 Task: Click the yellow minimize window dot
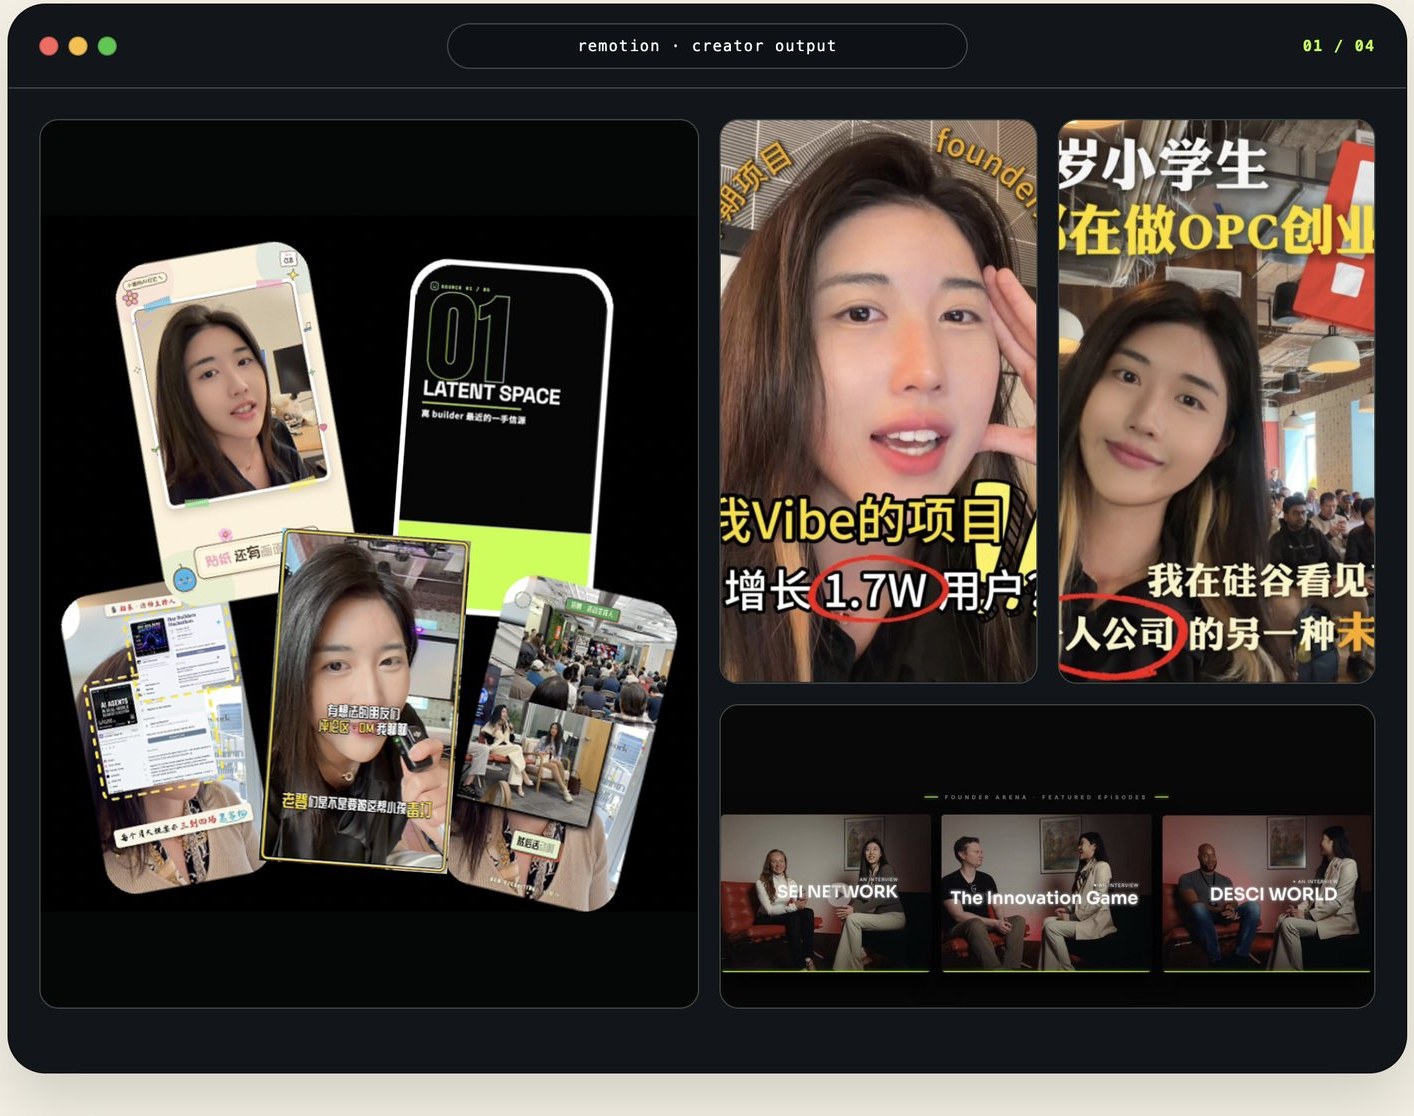click(78, 46)
